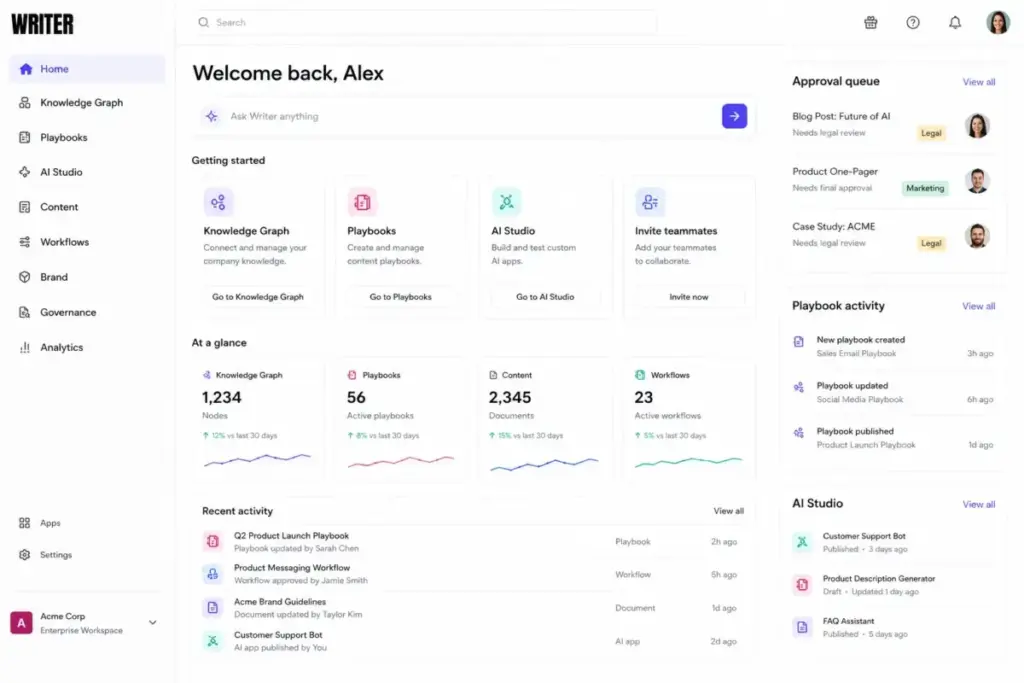
Task: Click 'Workflow approved by Jamie Smith' text
Action: click(300, 580)
